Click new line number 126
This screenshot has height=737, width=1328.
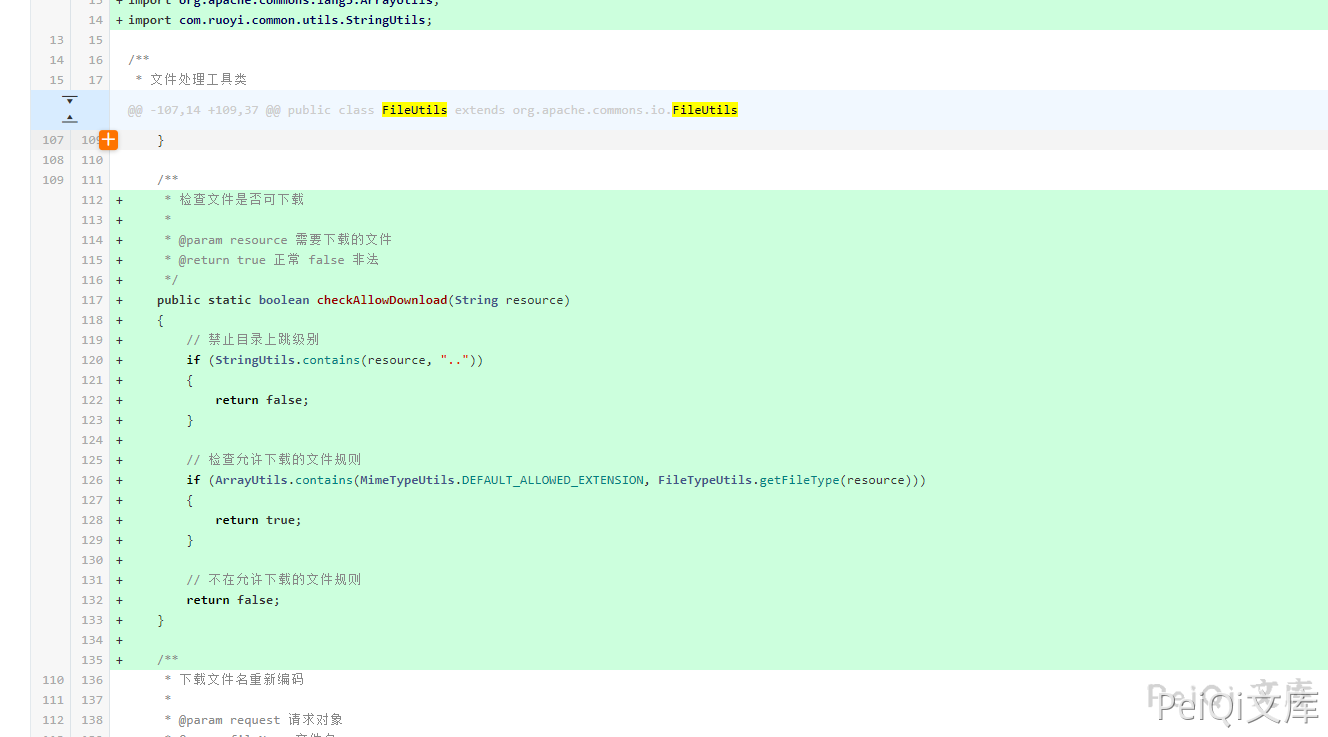(x=92, y=480)
